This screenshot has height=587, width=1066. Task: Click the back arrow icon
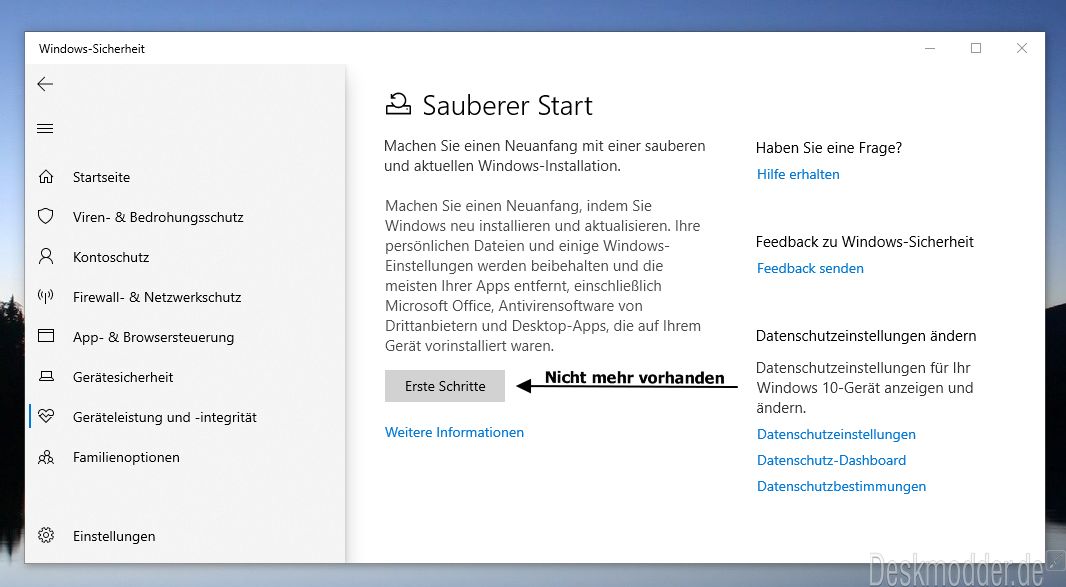coord(45,84)
